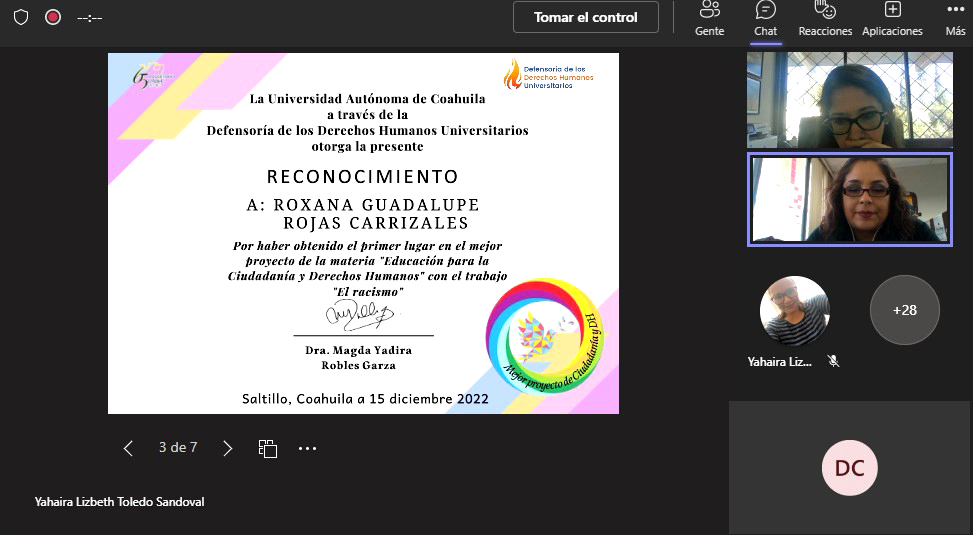Expand the Más options menu
The width and height of the screenshot is (973, 535).
[955, 19]
